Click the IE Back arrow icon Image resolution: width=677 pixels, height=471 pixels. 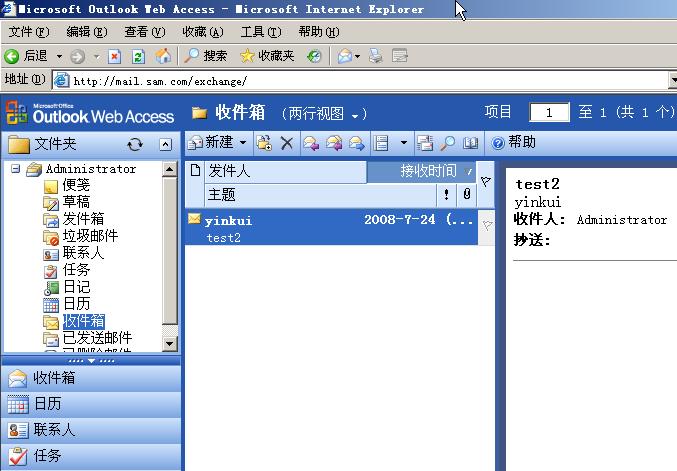[12, 56]
